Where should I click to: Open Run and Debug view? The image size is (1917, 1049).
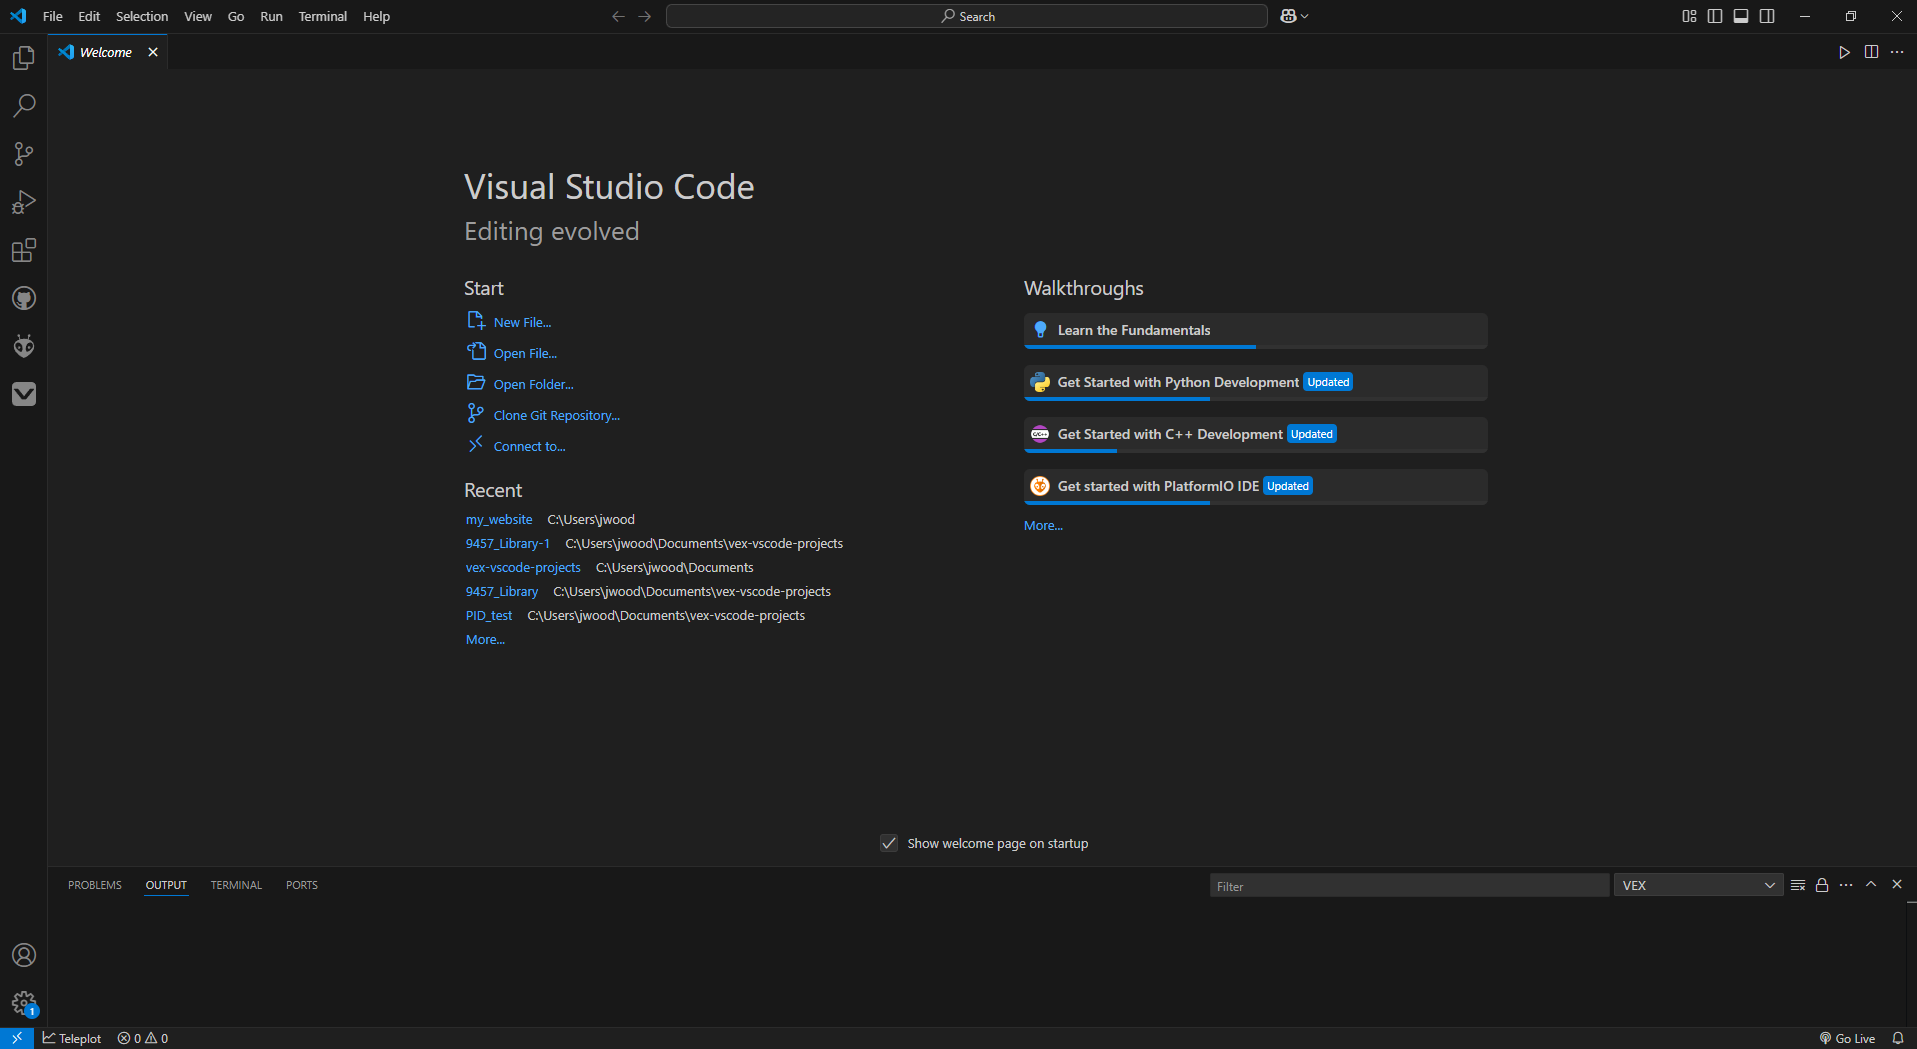(24, 202)
